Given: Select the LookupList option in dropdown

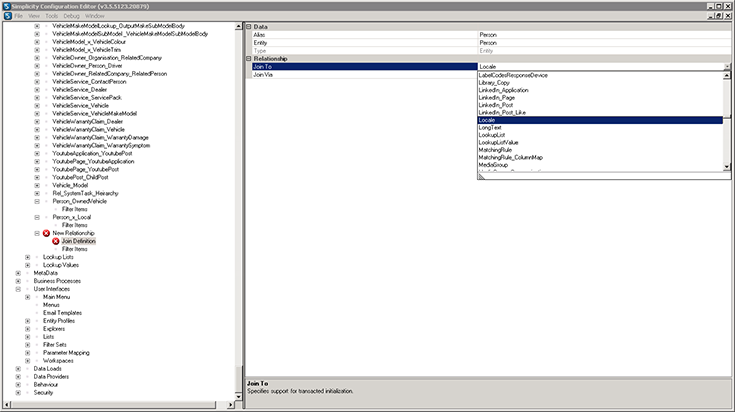Looking at the screenshot, I should (x=494, y=135).
